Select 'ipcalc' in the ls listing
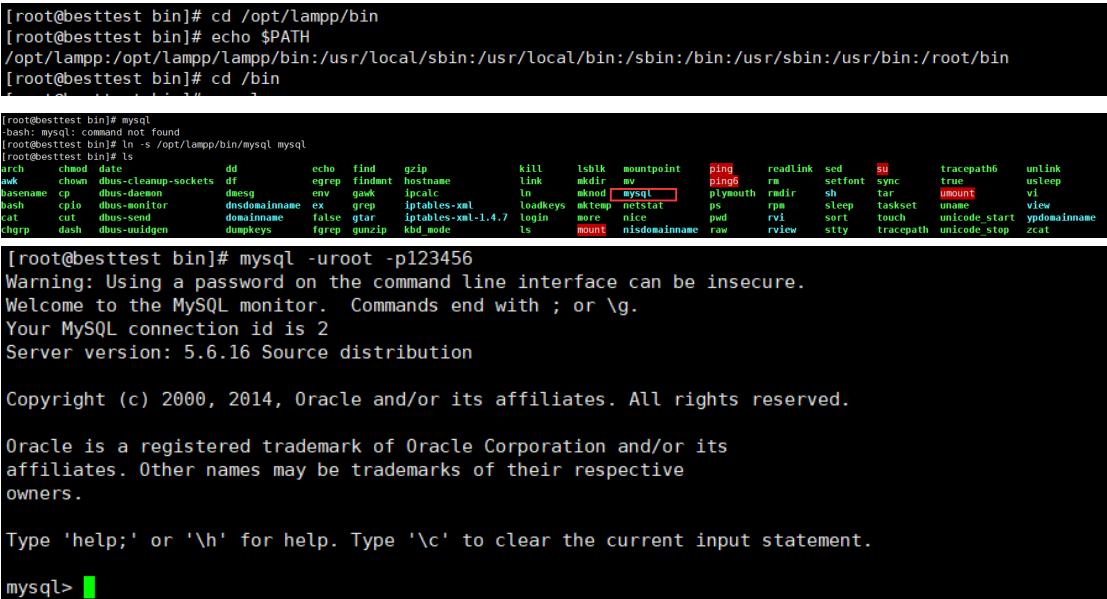 click(421, 193)
